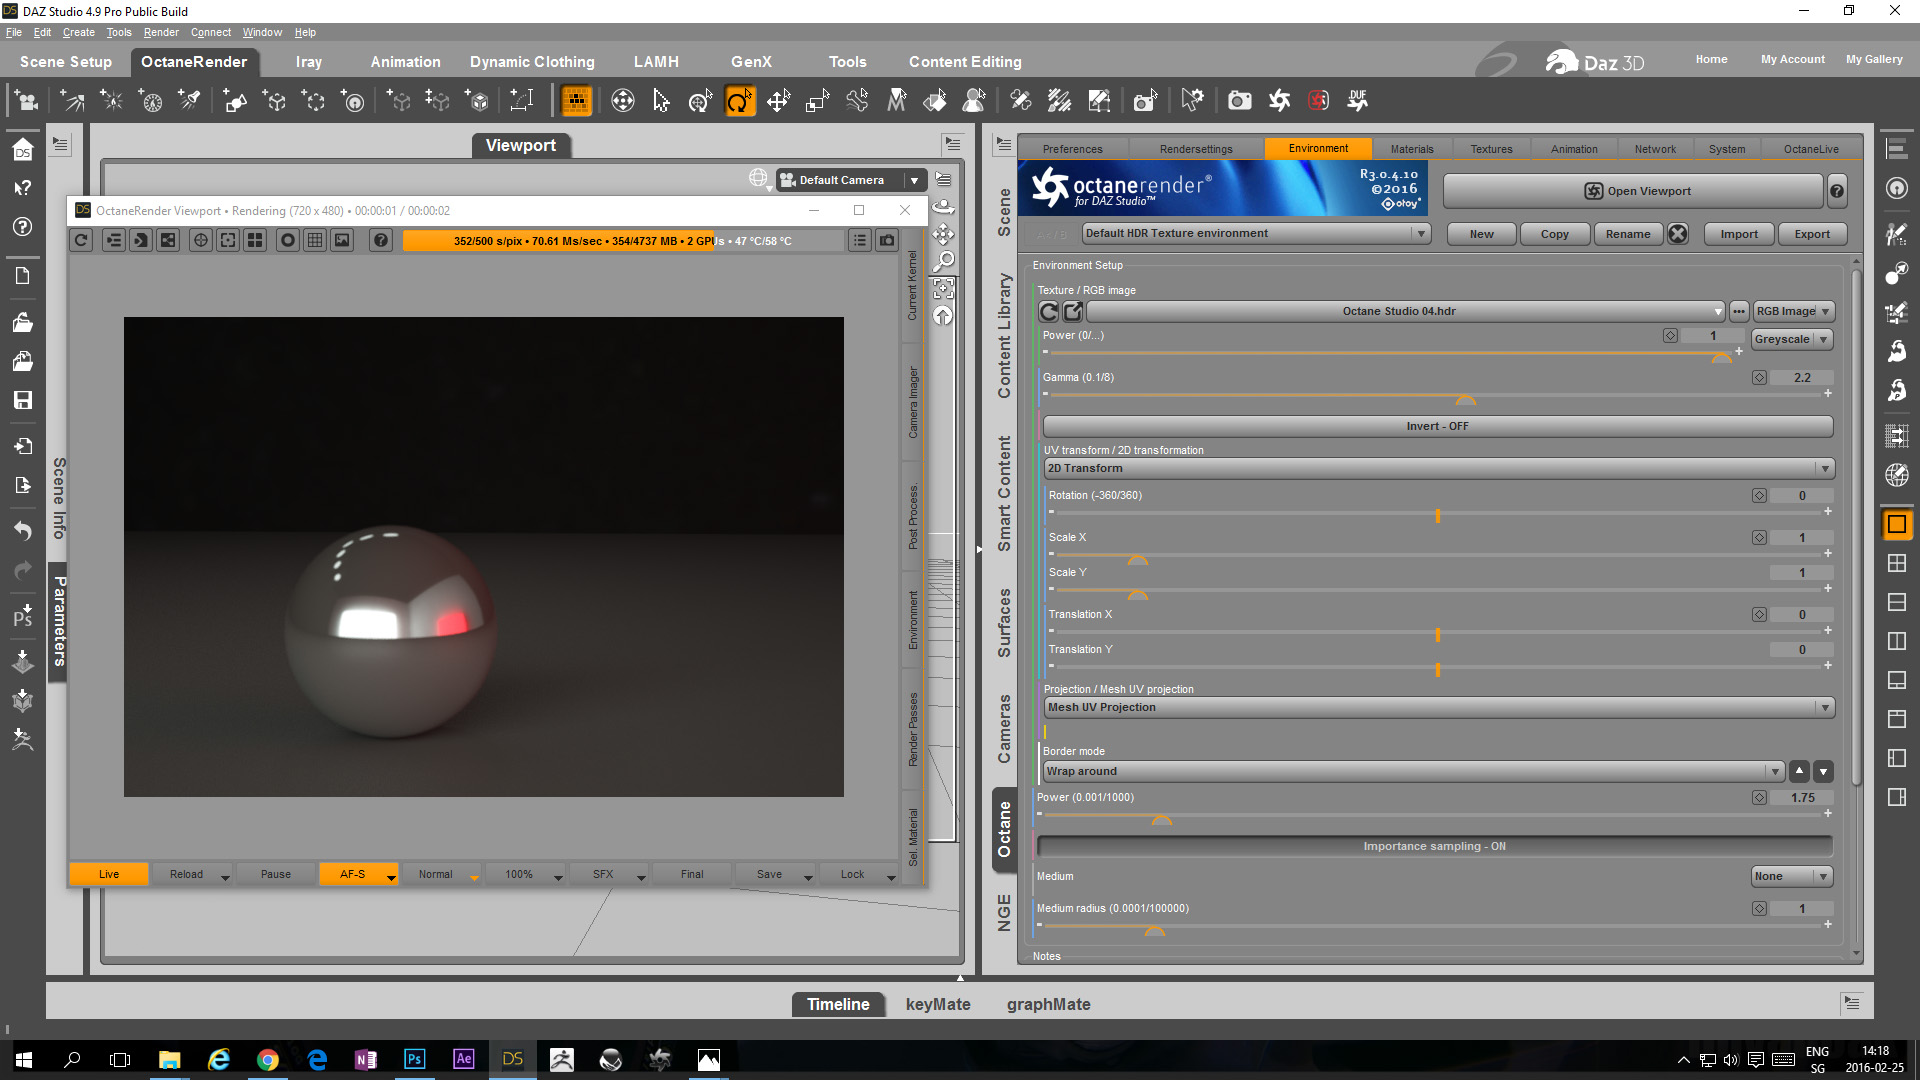Toggle Importance sampling - ON
This screenshot has height=1080, width=1920.
[x=1434, y=846]
